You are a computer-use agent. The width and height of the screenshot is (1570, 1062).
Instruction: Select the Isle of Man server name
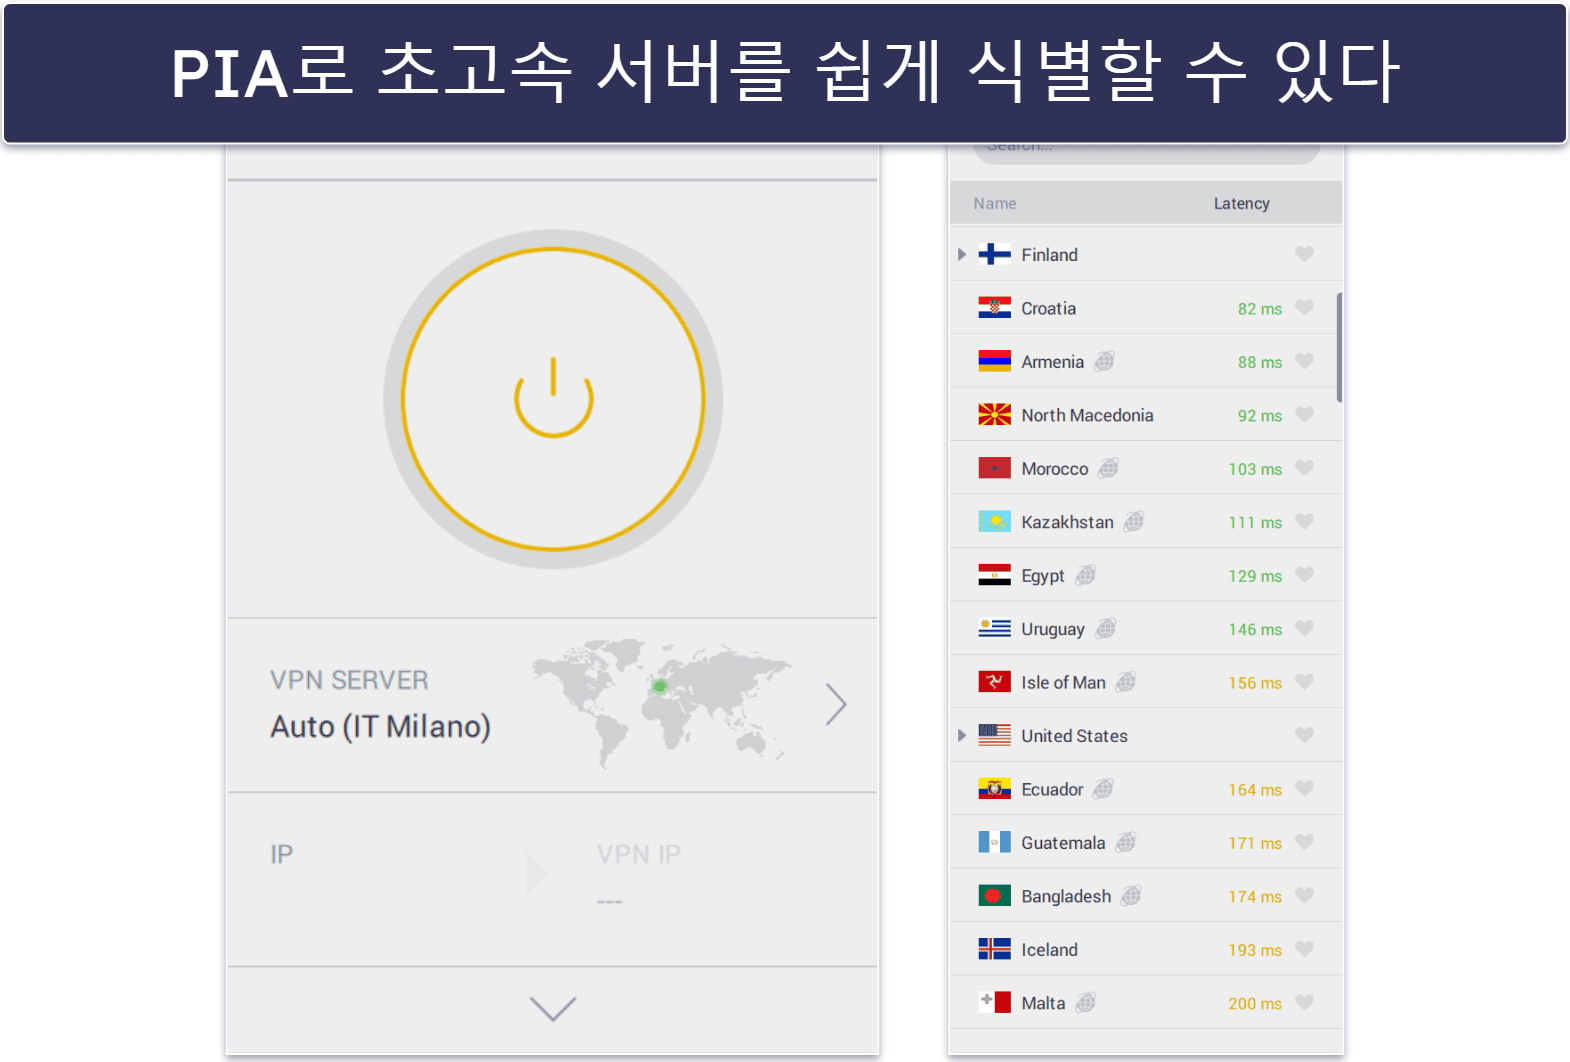tap(1063, 683)
